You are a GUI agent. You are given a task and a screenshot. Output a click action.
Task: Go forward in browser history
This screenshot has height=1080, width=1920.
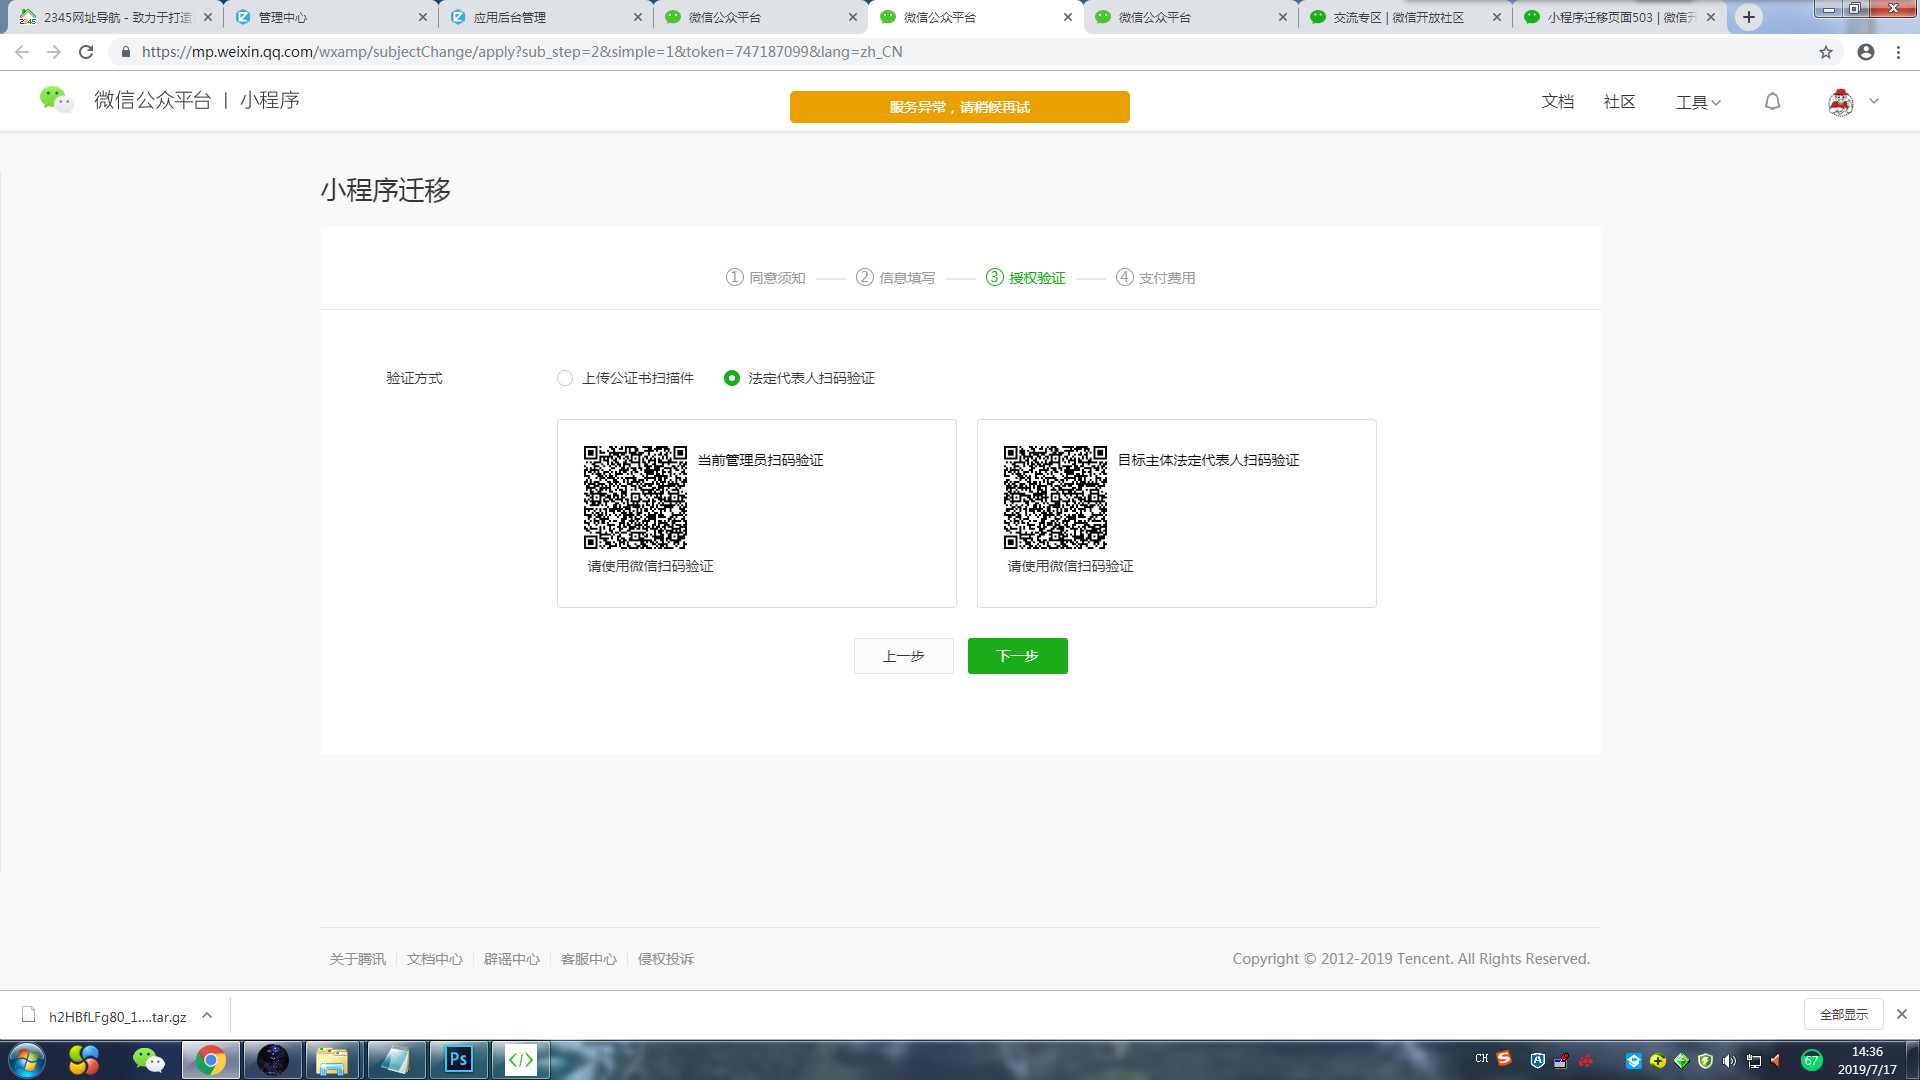click(x=54, y=52)
